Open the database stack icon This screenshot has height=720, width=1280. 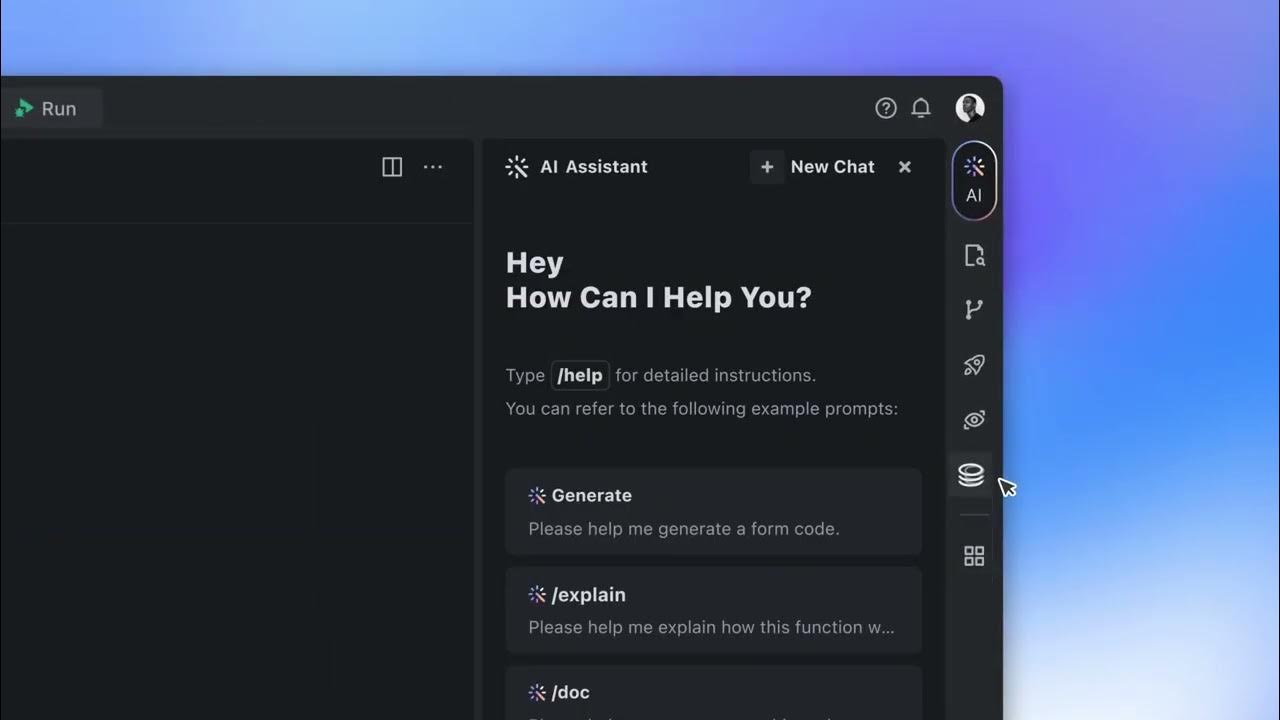[971, 475]
